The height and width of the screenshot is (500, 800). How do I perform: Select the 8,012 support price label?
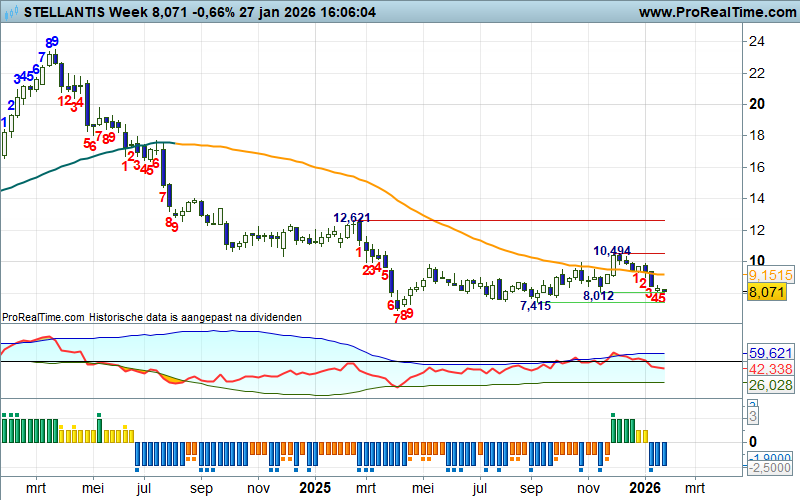(x=598, y=296)
